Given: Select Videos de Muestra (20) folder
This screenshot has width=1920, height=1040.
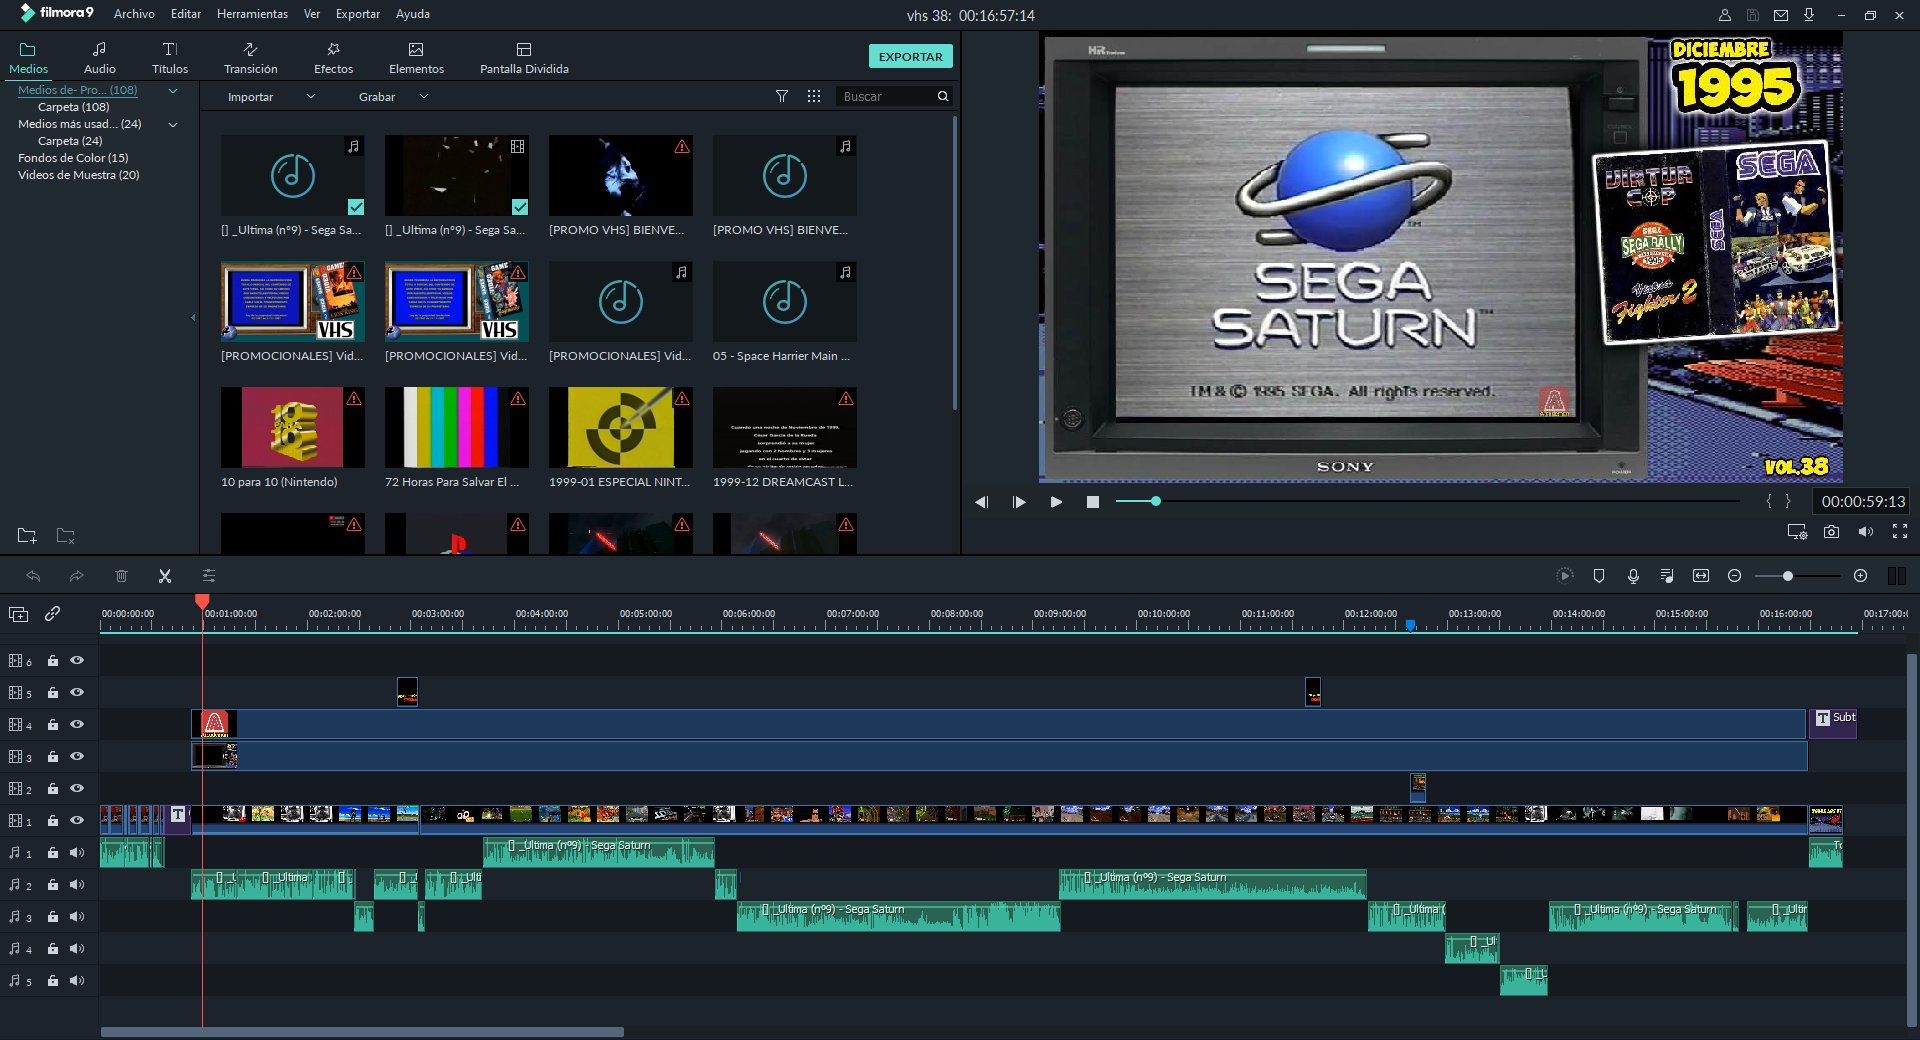Looking at the screenshot, I should point(79,175).
